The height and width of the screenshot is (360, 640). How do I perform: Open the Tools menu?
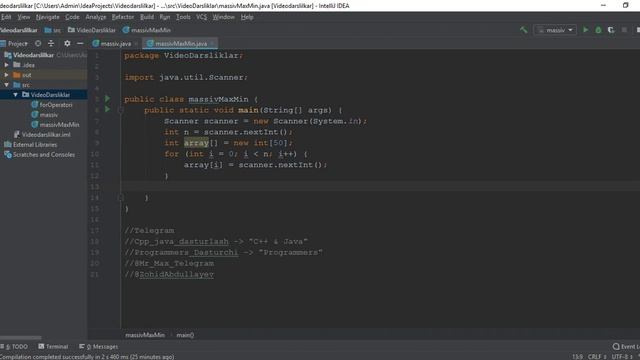point(183,17)
